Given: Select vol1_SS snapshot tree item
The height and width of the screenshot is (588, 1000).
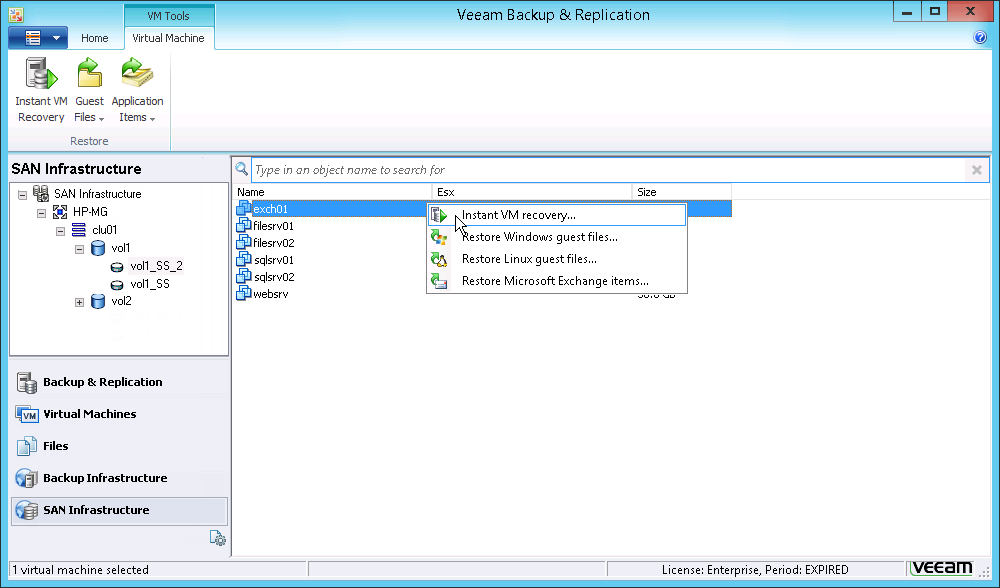Looking at the screenshot, I should 150,284.
